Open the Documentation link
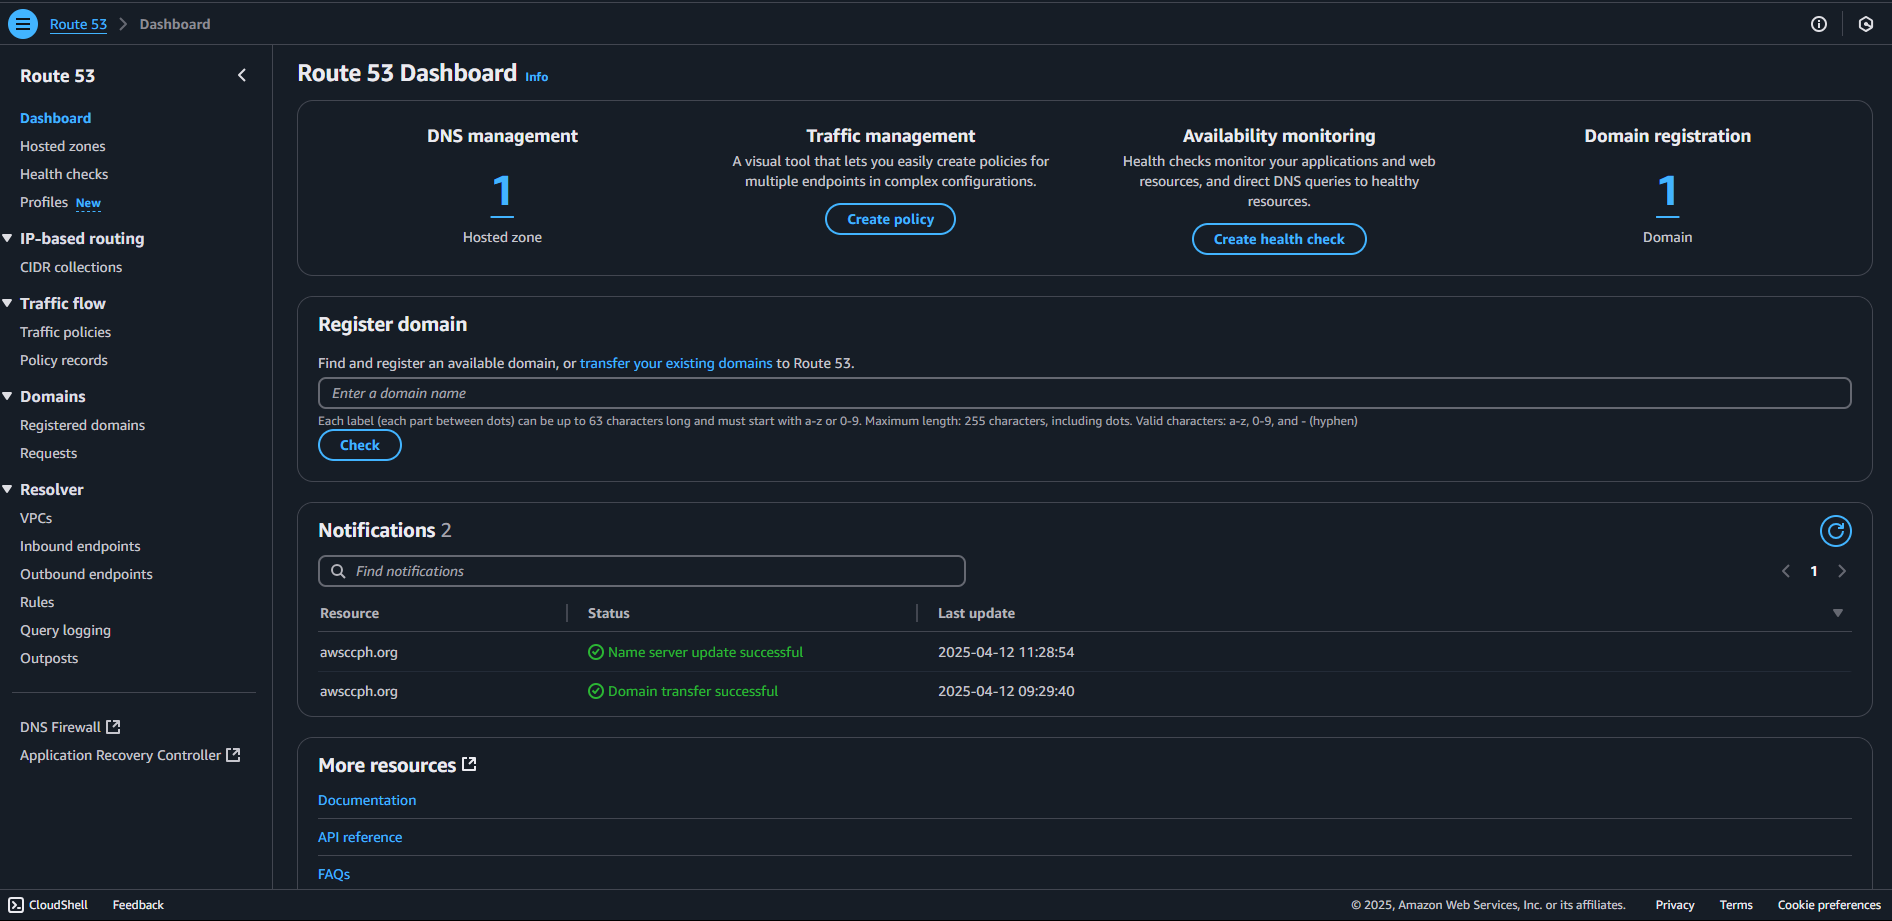1892x921 pixels. [367, 800]
